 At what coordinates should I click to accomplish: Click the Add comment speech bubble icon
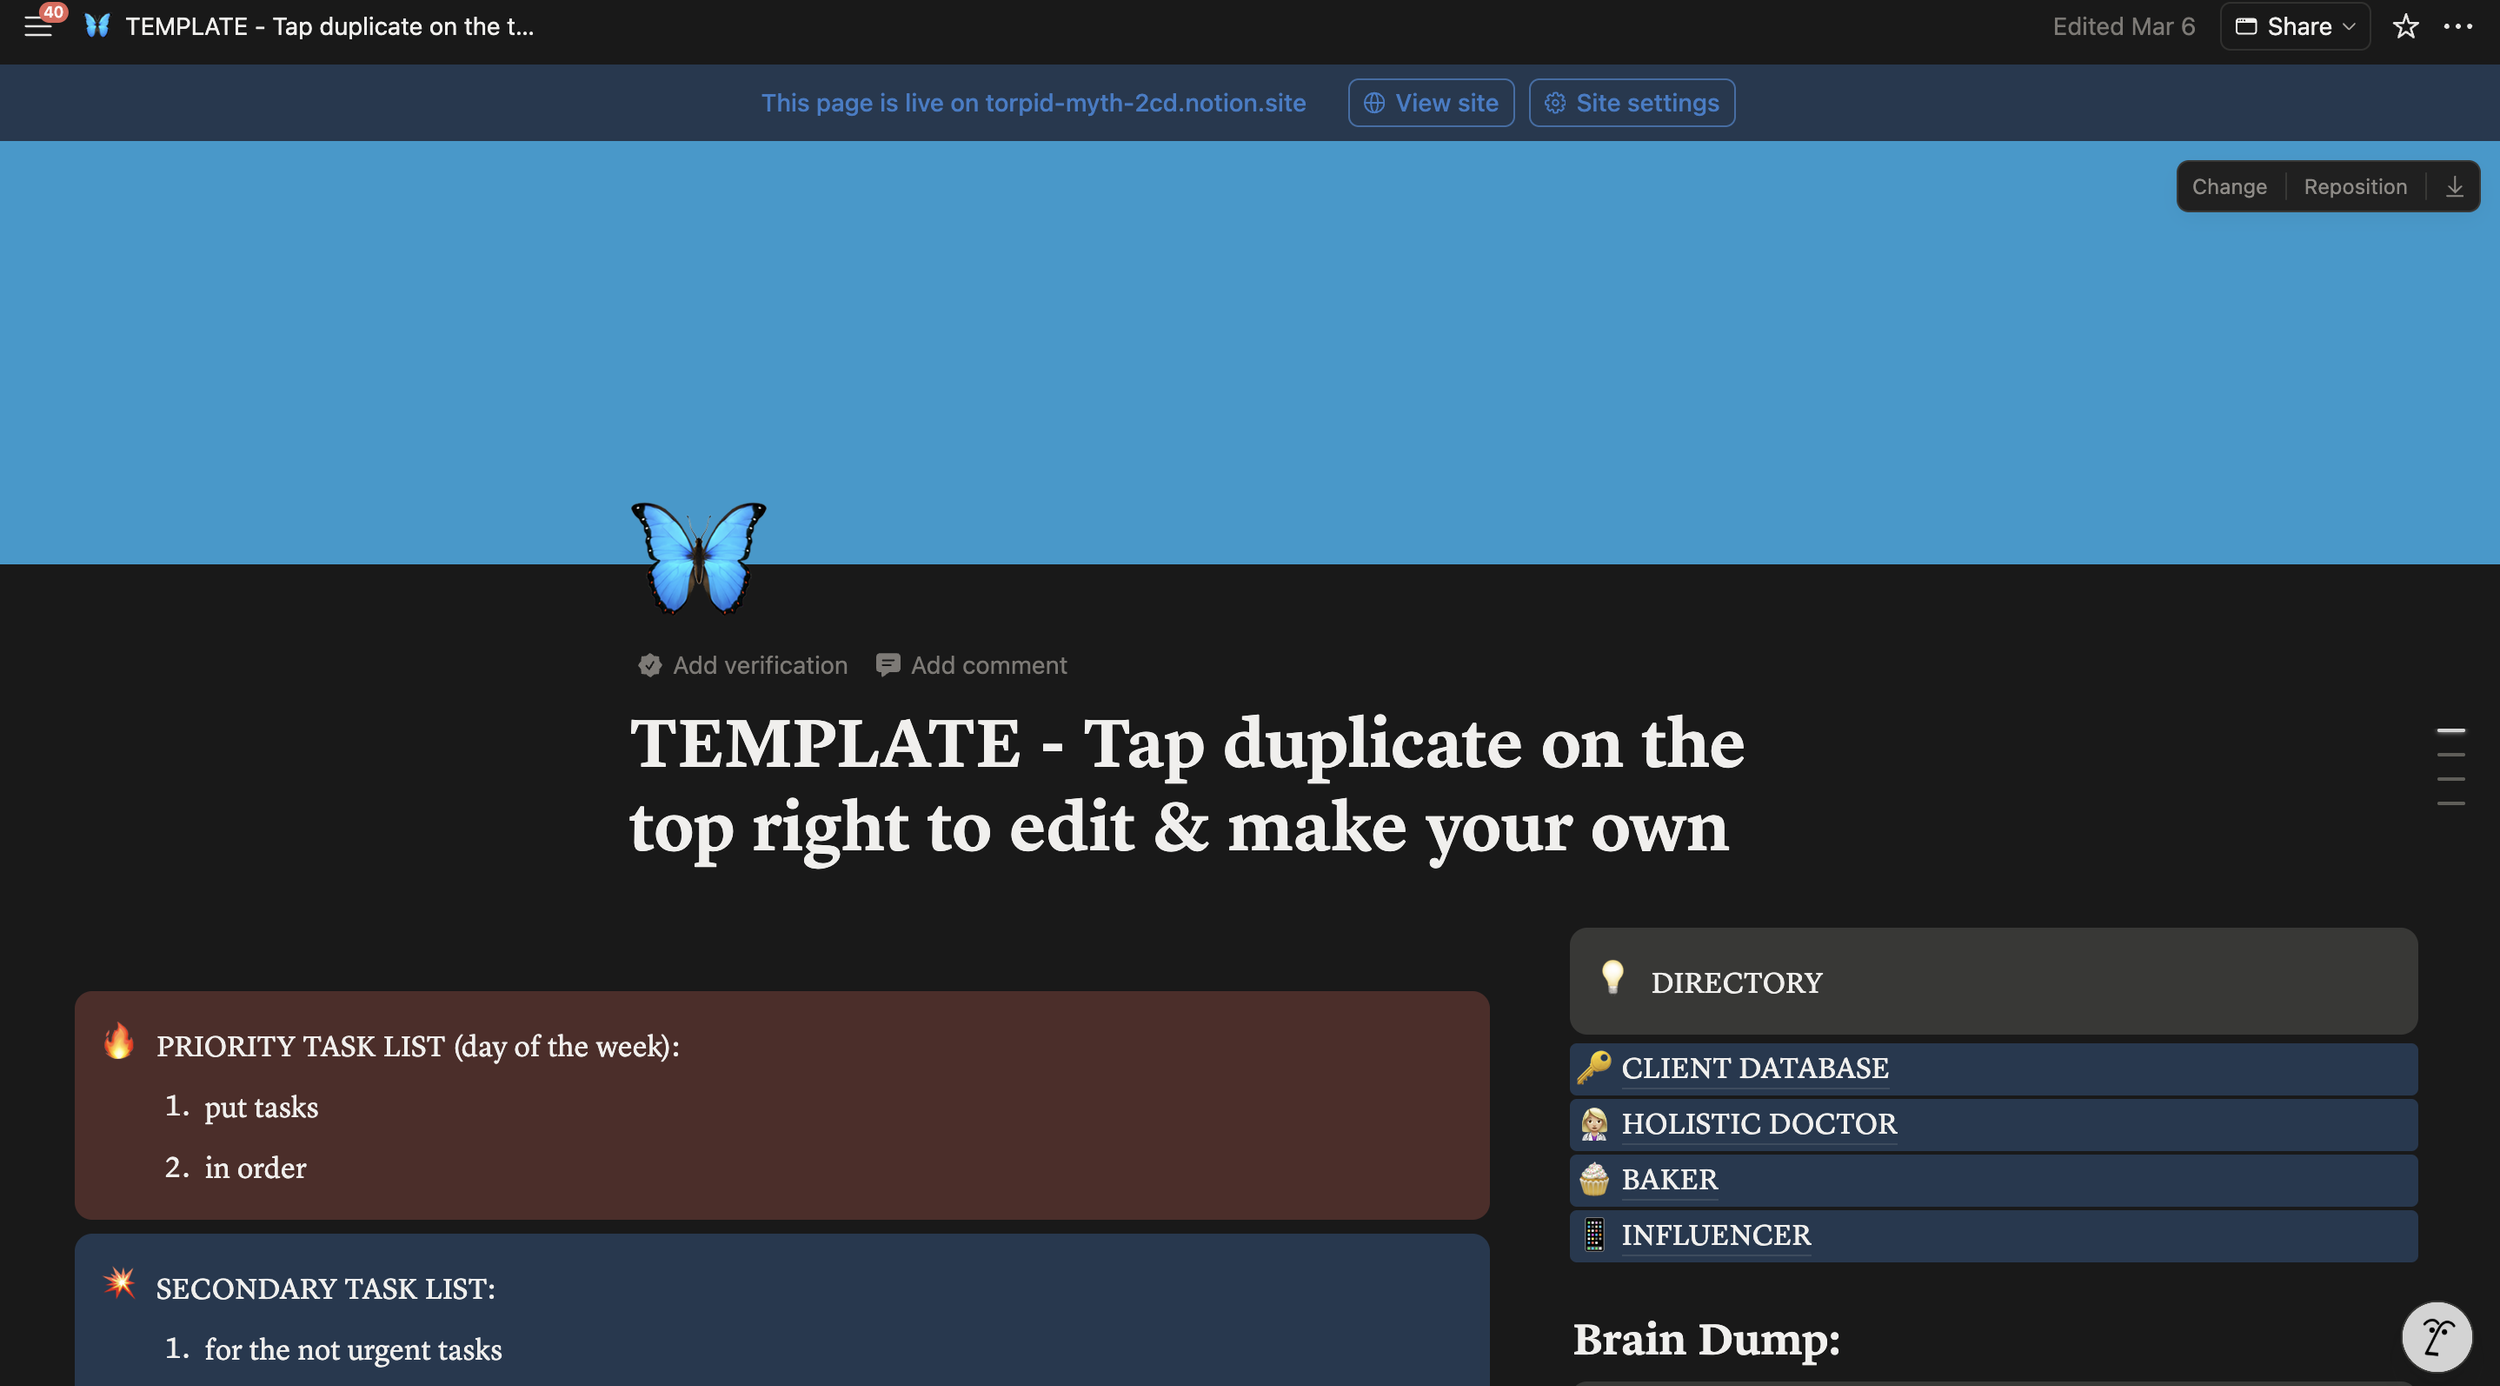[888, 664]
